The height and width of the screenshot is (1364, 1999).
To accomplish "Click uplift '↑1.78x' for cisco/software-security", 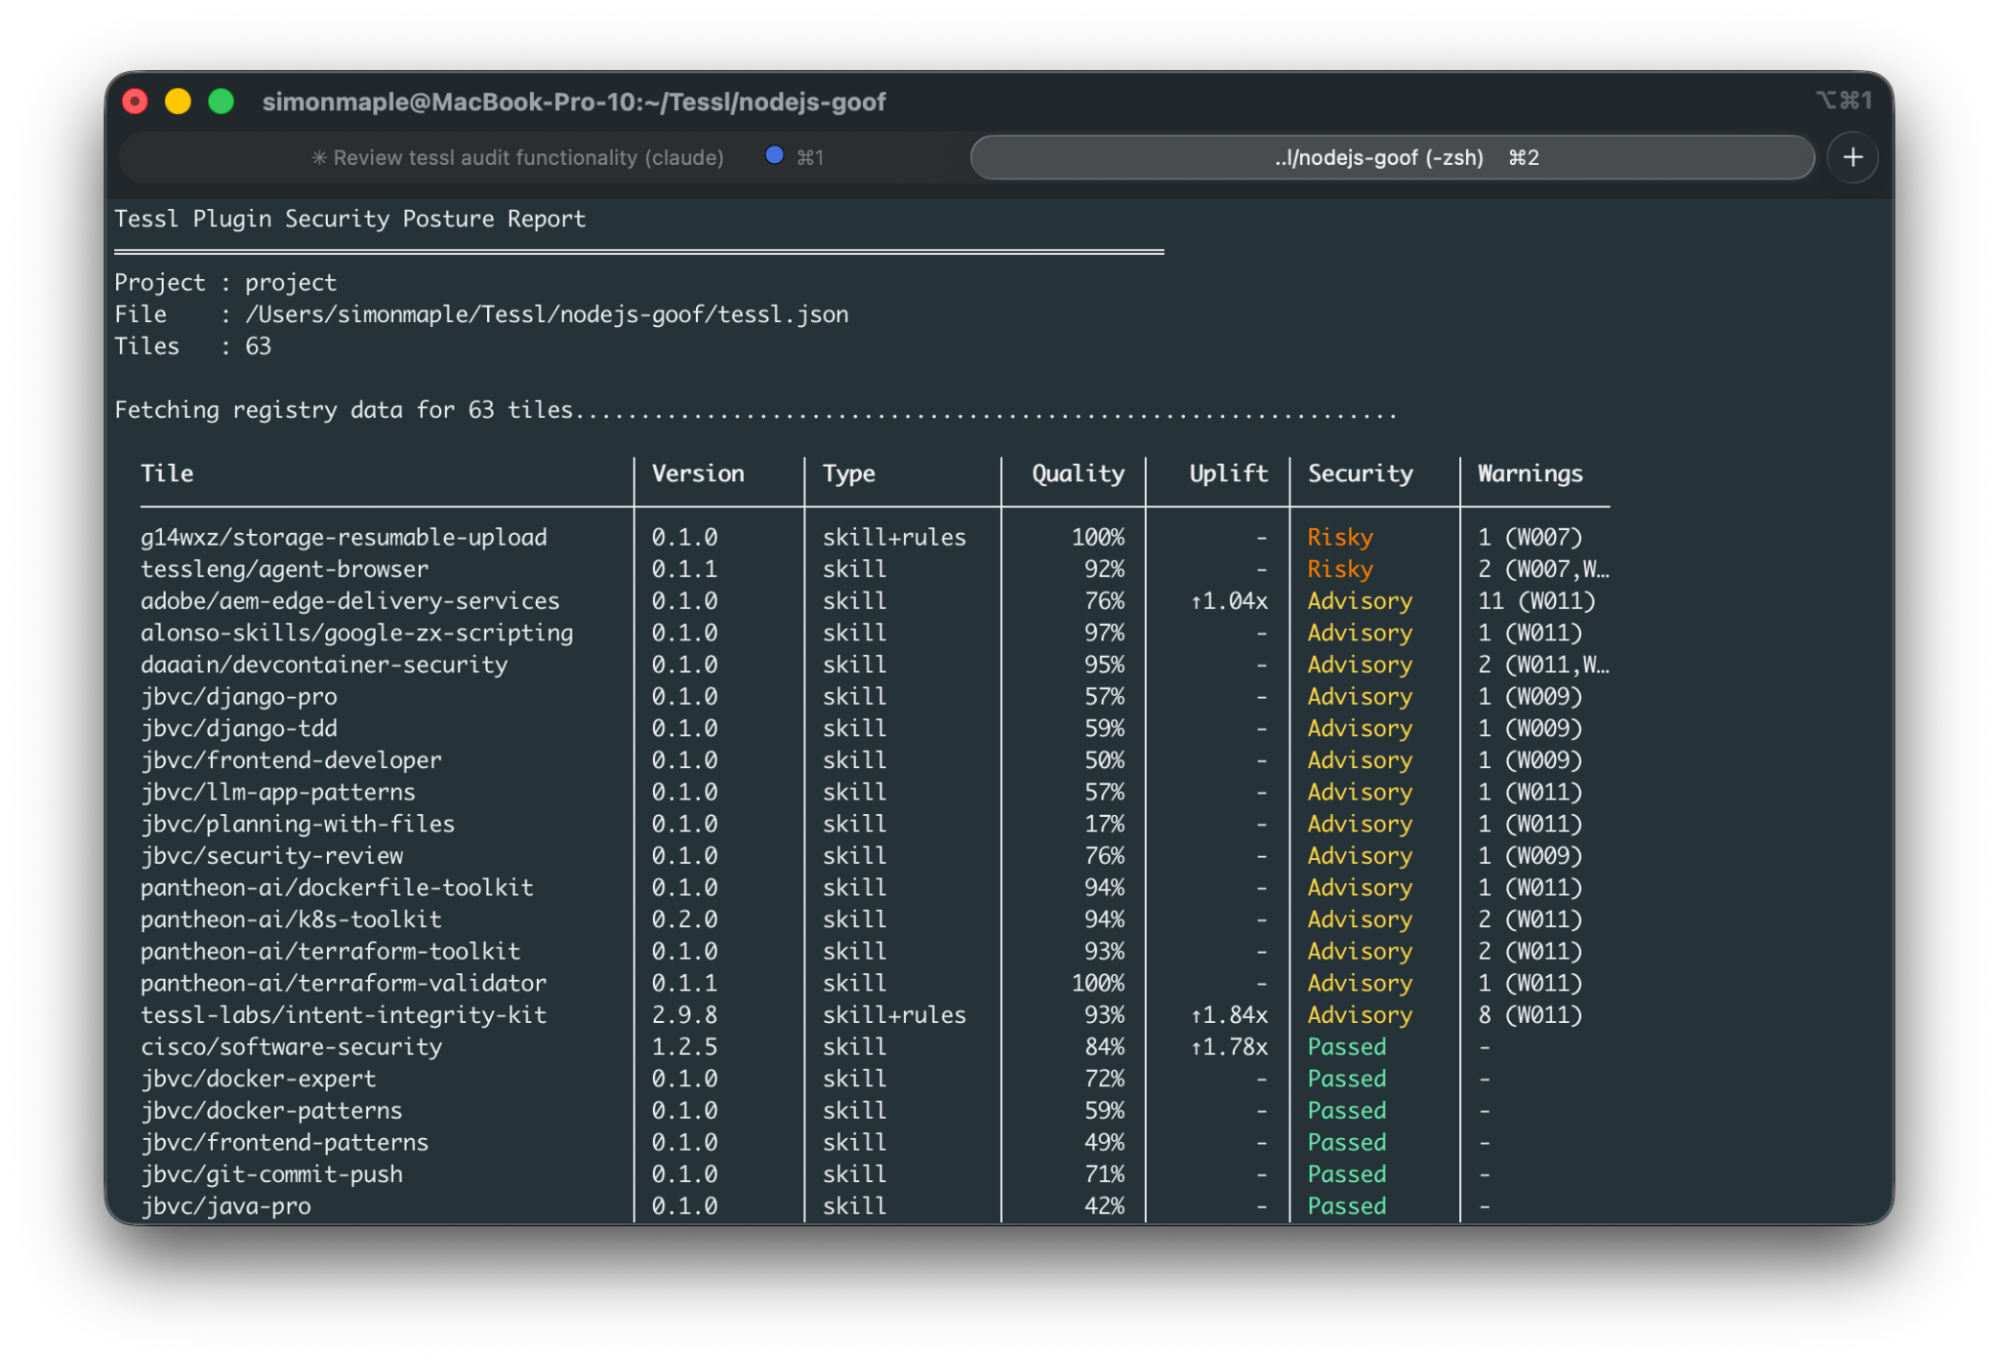I will coord(1229,1048).
